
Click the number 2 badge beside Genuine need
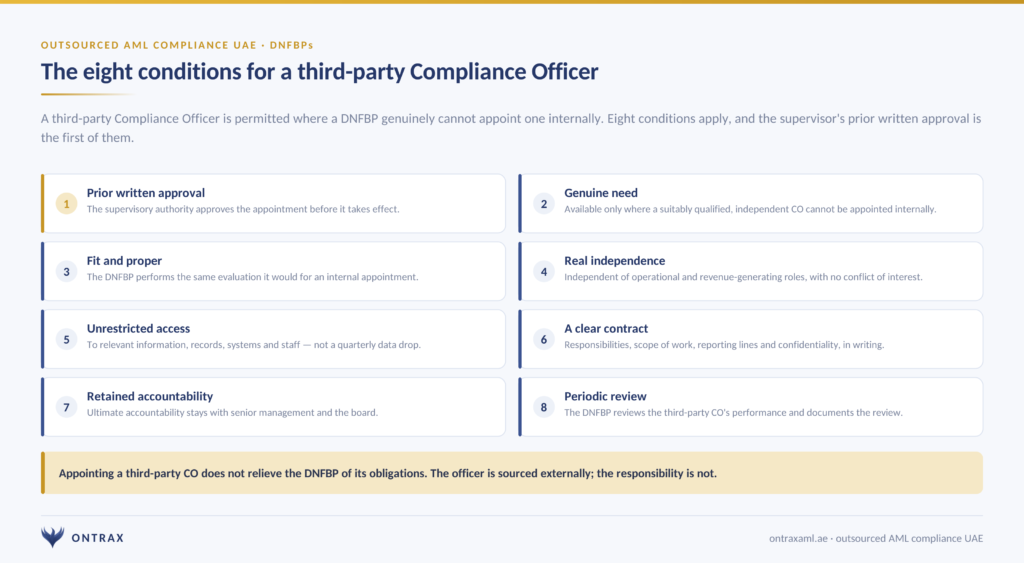543,204
